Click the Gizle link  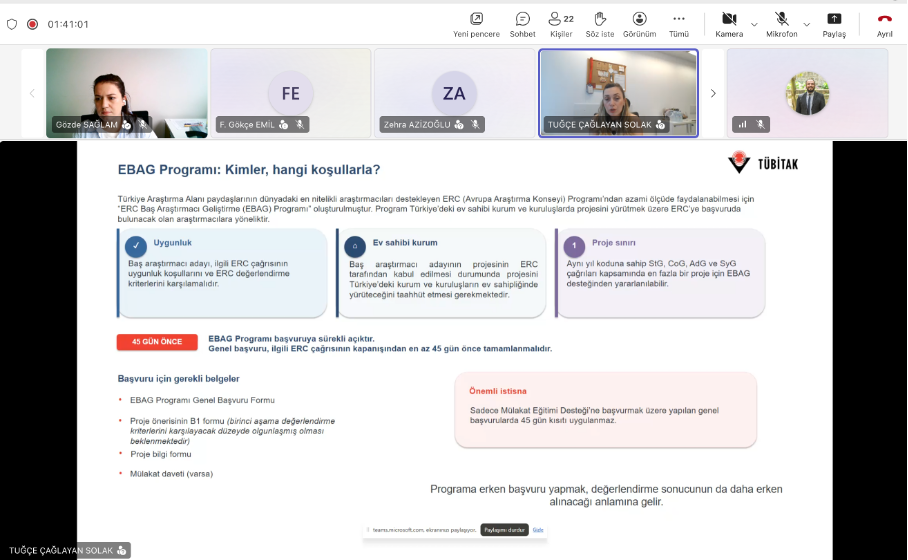coord(538,530)
